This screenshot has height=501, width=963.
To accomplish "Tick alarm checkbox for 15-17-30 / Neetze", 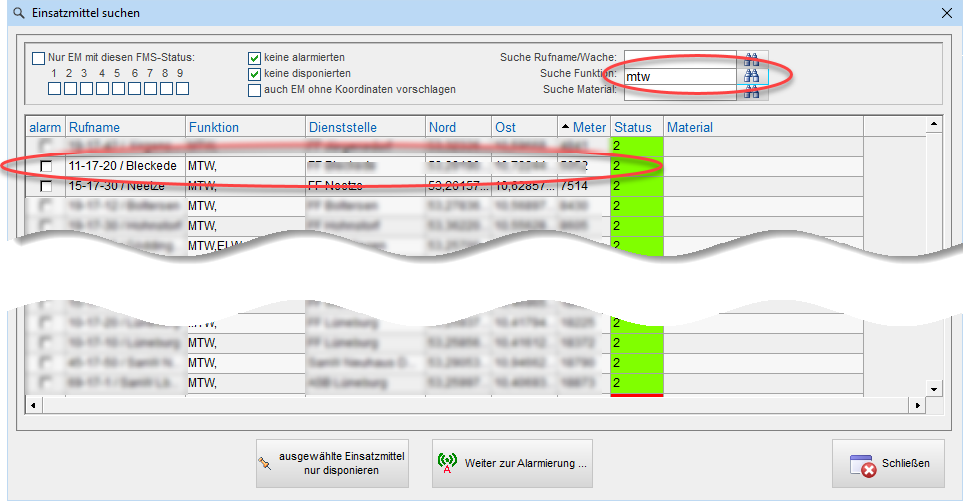I will point(46,186).
